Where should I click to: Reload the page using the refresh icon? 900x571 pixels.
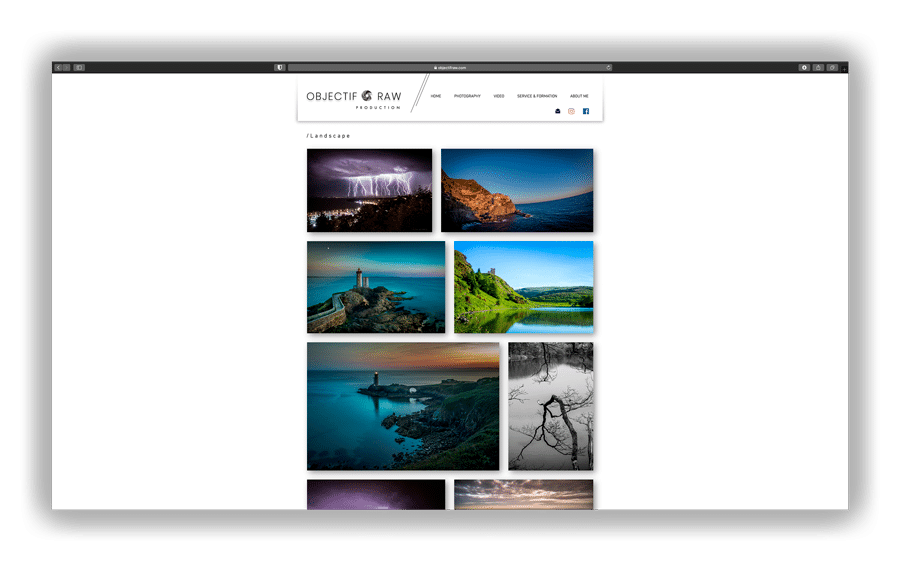(x=608, y=68)
